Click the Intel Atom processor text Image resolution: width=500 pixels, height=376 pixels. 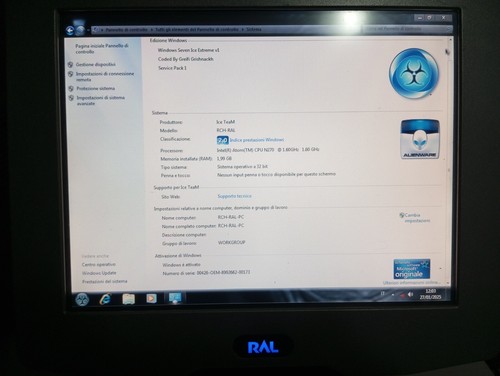point(268,150)
